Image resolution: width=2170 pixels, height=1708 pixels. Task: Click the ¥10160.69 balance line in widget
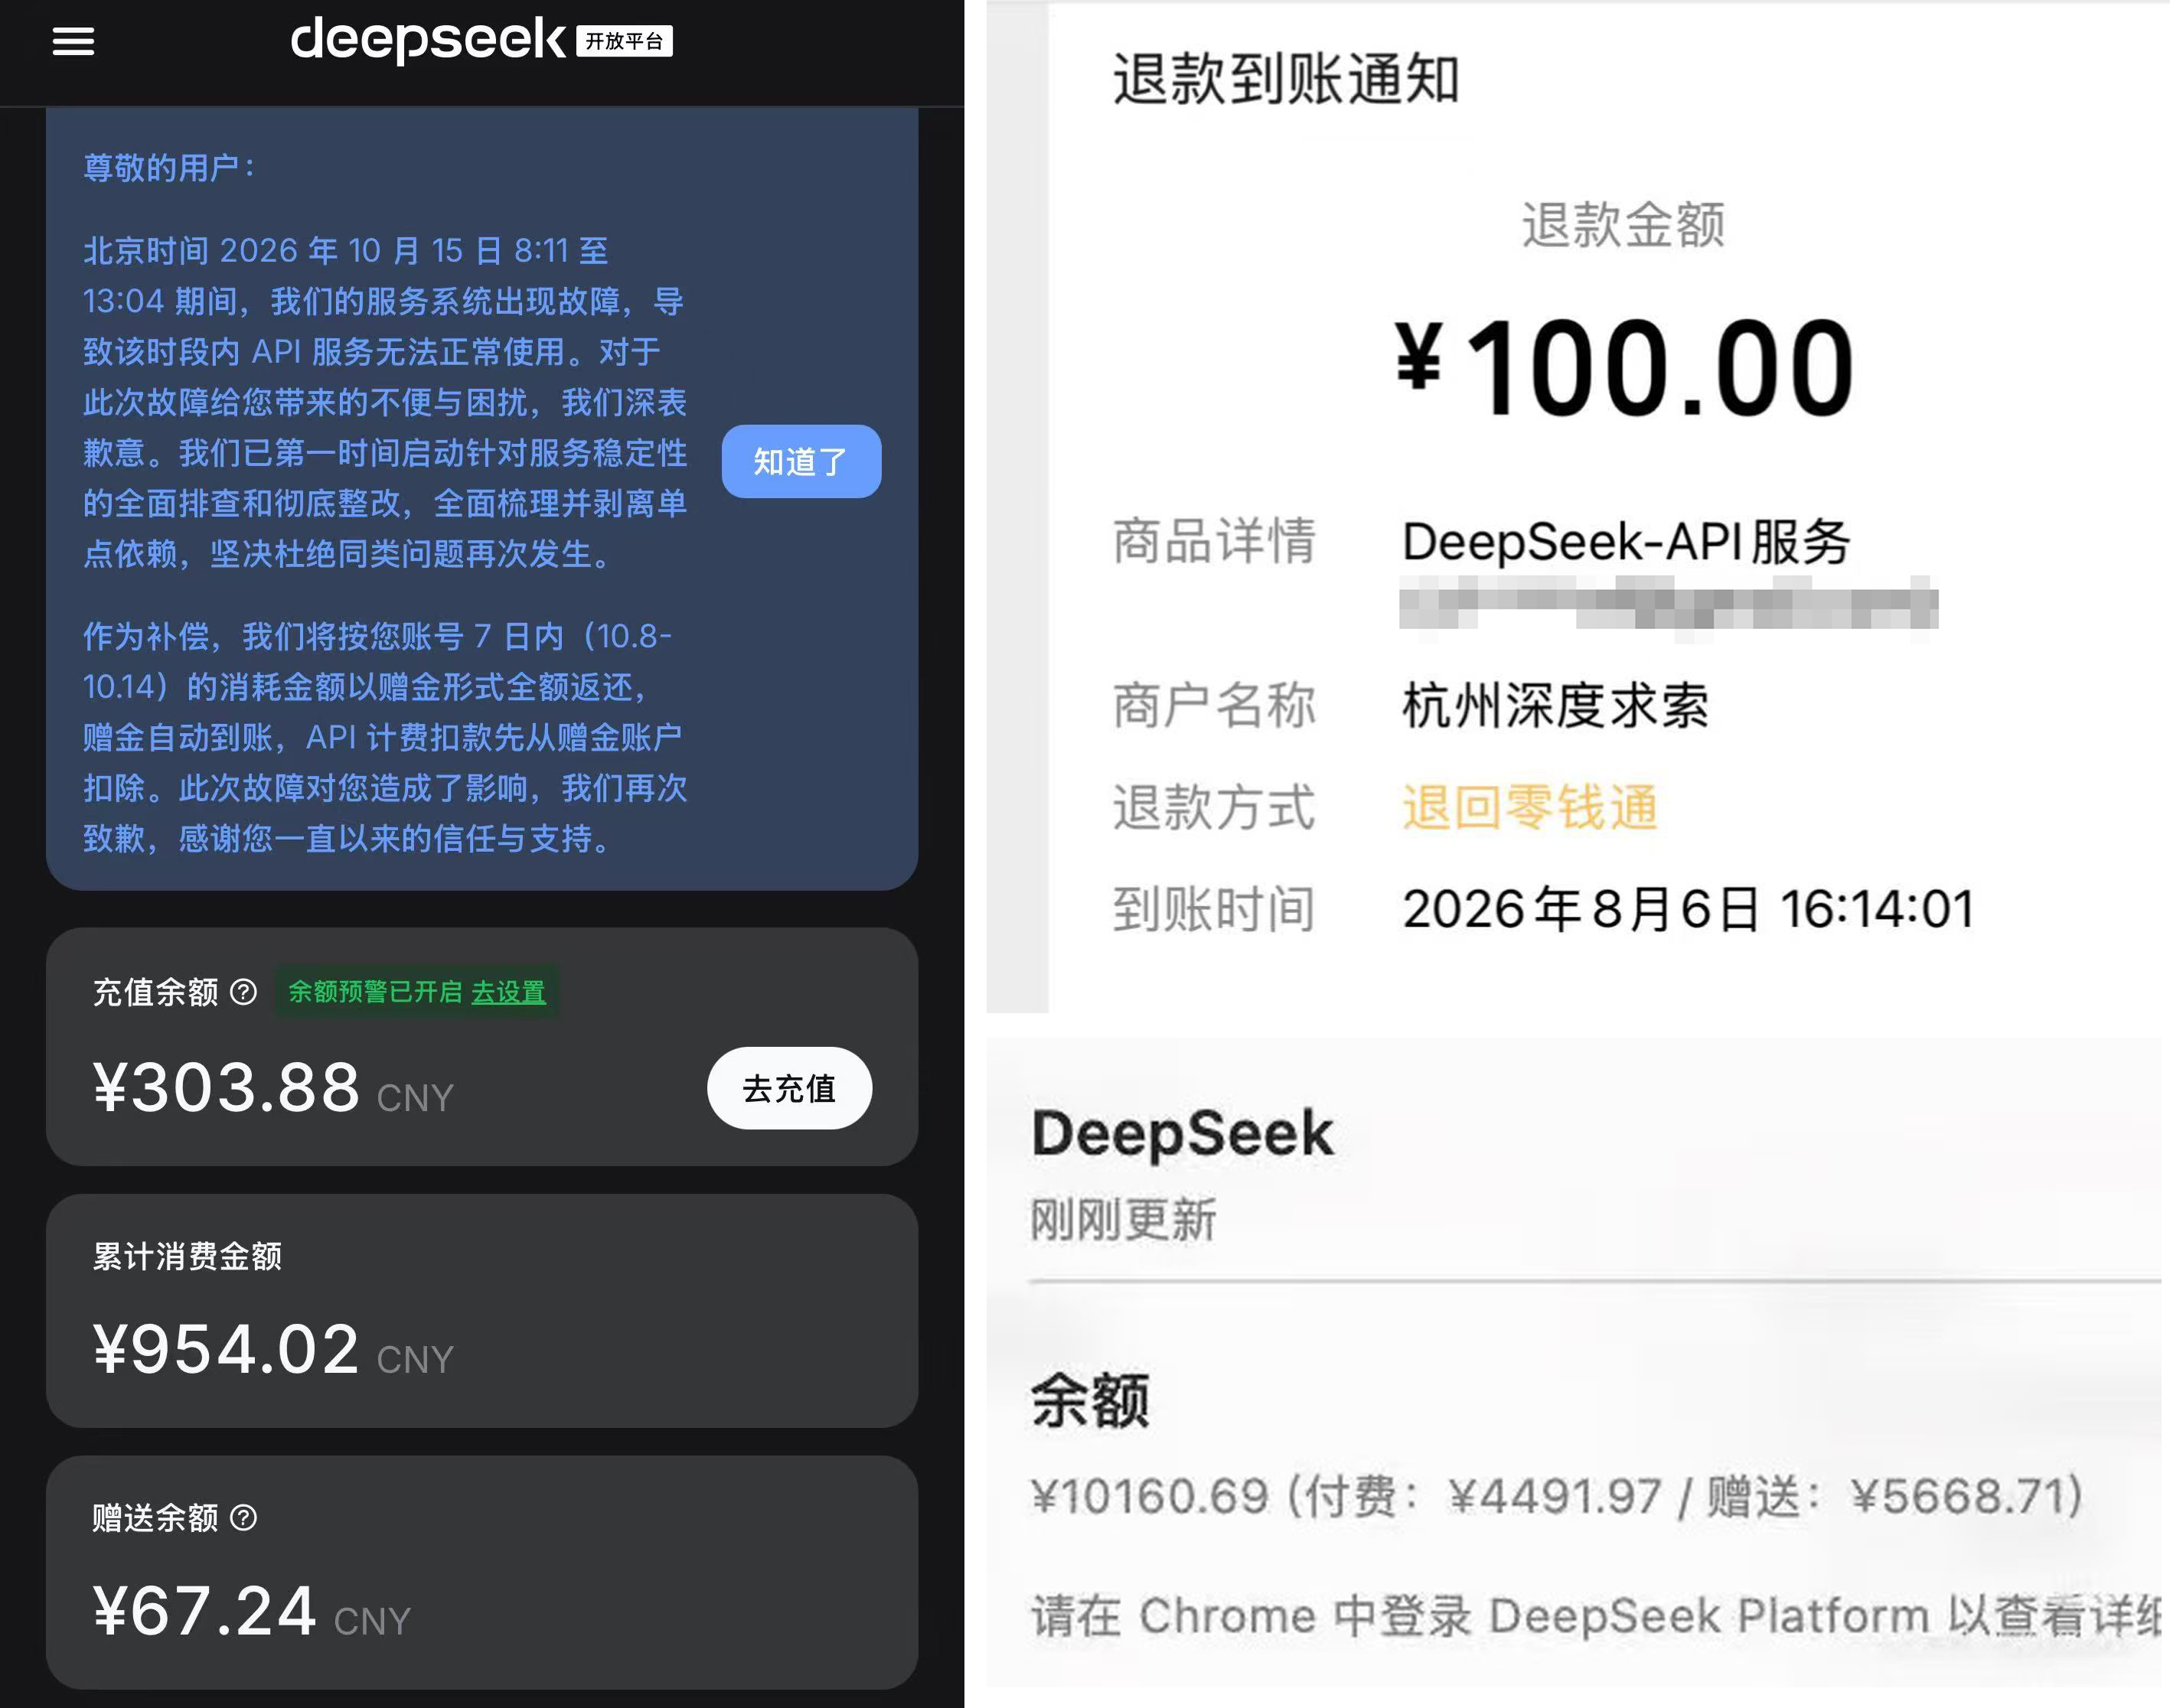1558,1497
